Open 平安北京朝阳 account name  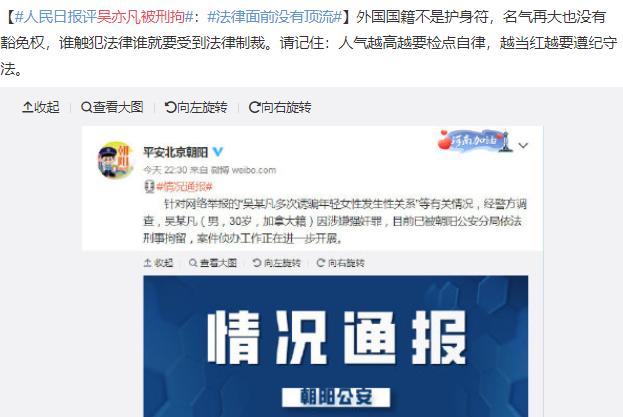tap(176, 152)
